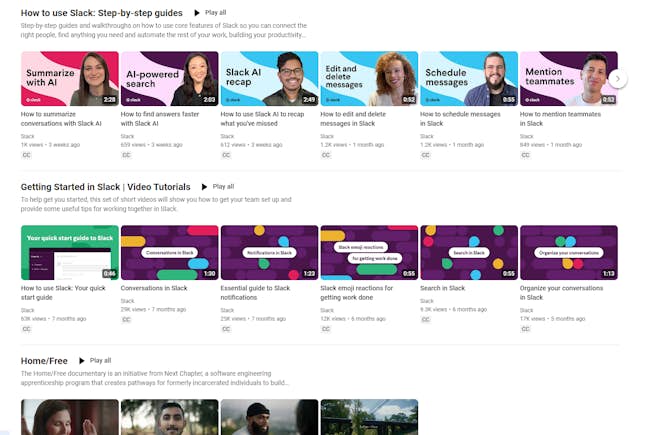Click the next arrow on step-by-step guides row

click(619, 78)
